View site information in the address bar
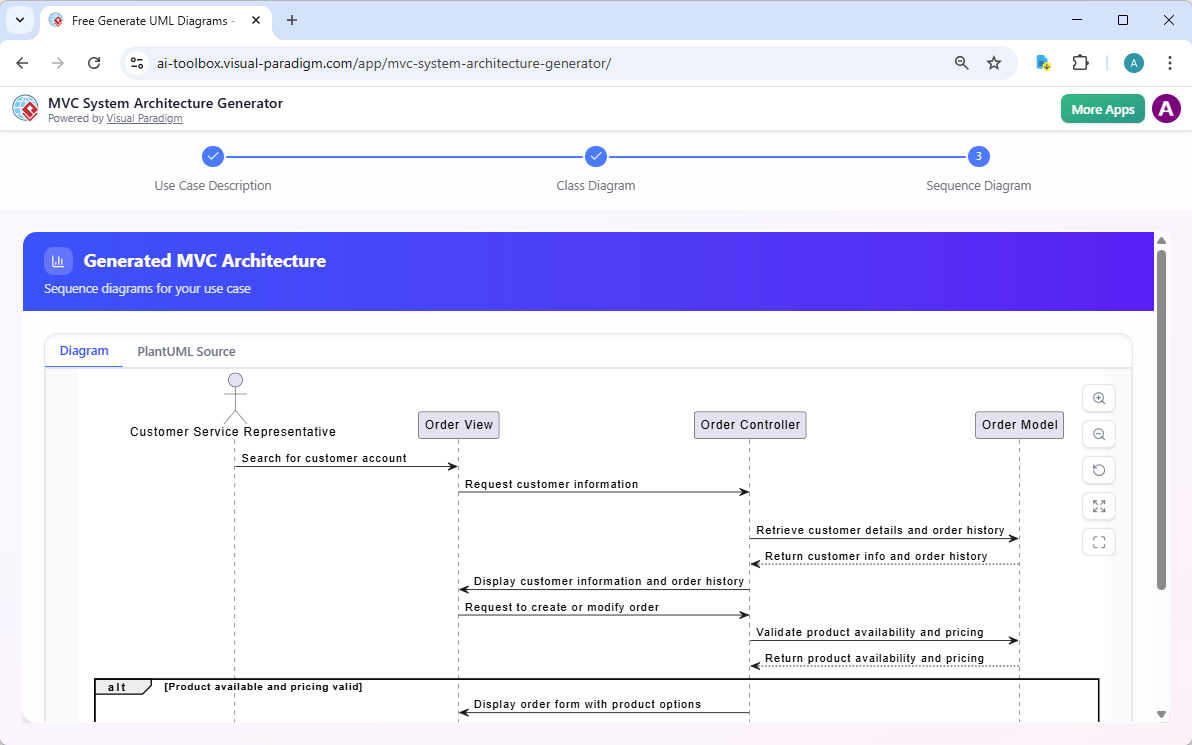 tap(136, 62)
